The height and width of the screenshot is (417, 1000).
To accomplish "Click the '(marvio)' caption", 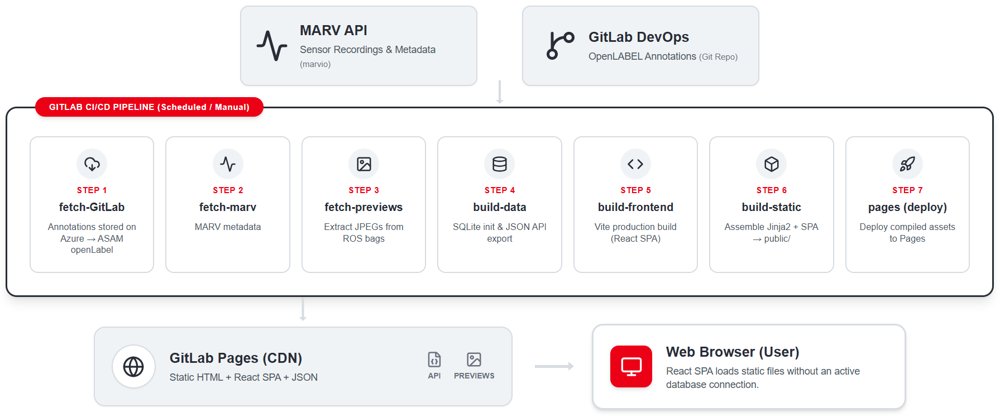I will [315, 64].
